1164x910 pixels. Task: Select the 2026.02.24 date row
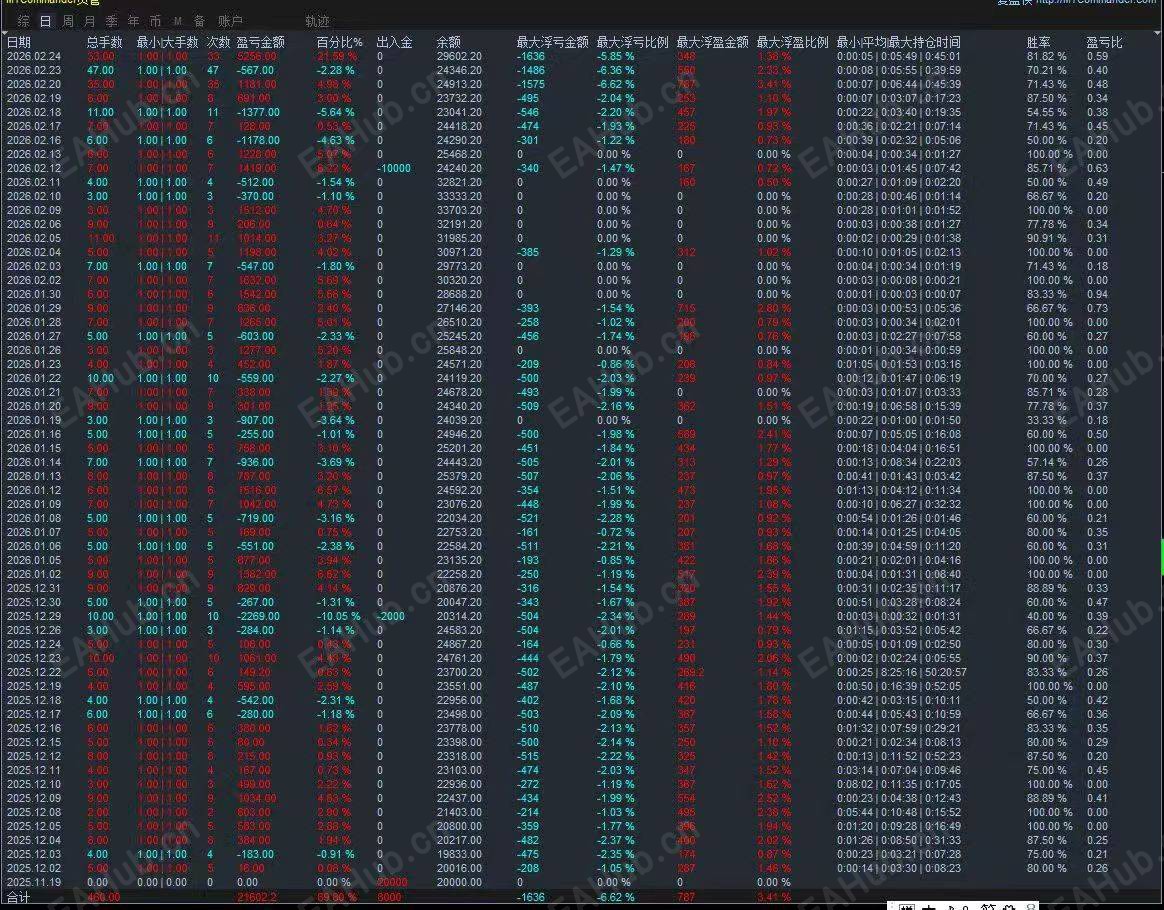click(34, 56)
